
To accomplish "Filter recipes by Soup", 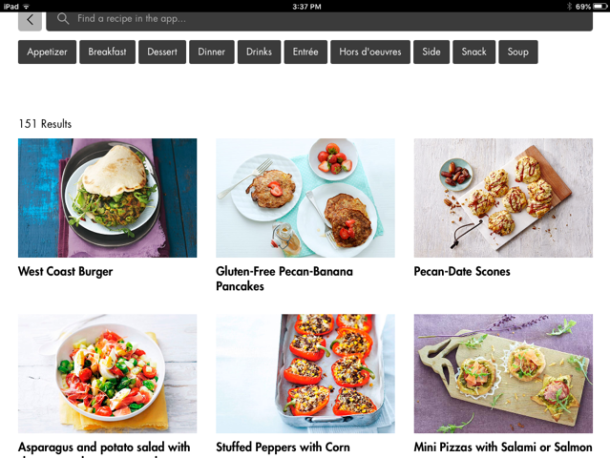I will point(518,52).
